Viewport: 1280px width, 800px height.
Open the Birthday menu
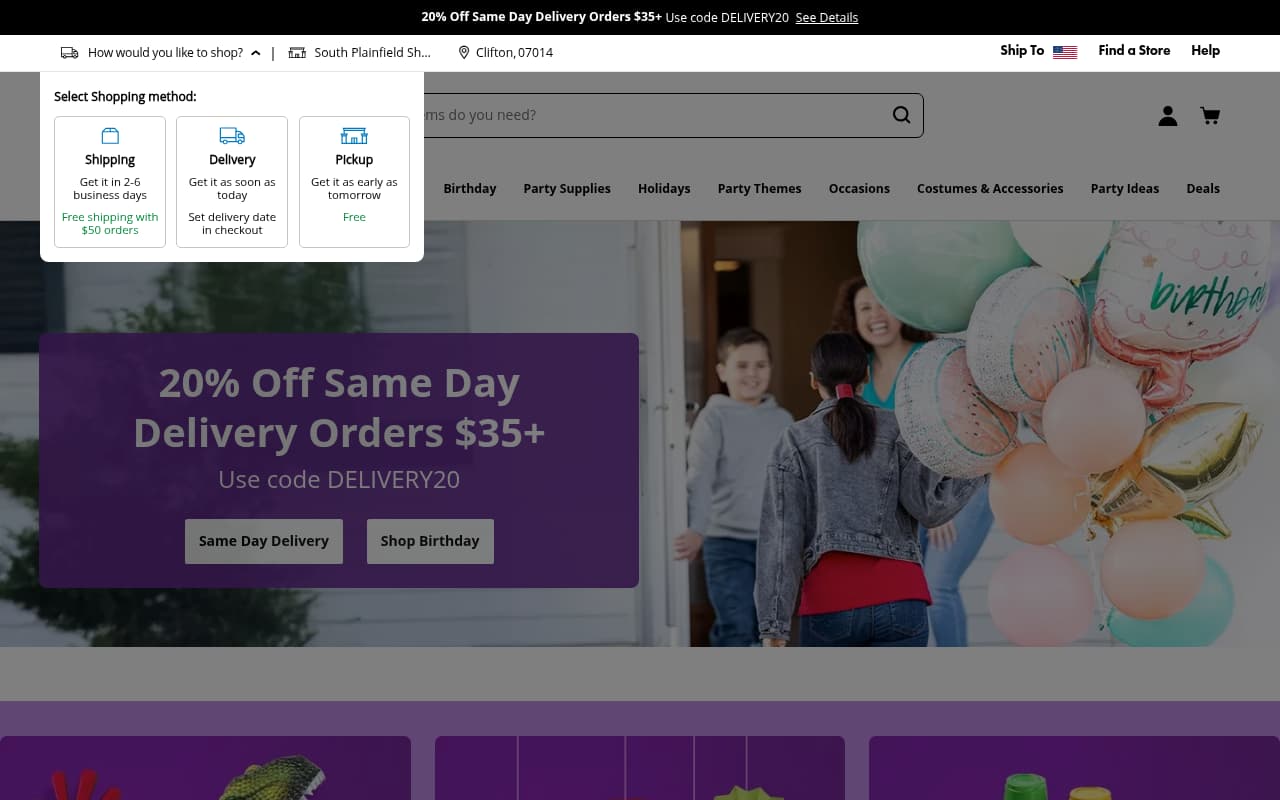coord(470,188)
